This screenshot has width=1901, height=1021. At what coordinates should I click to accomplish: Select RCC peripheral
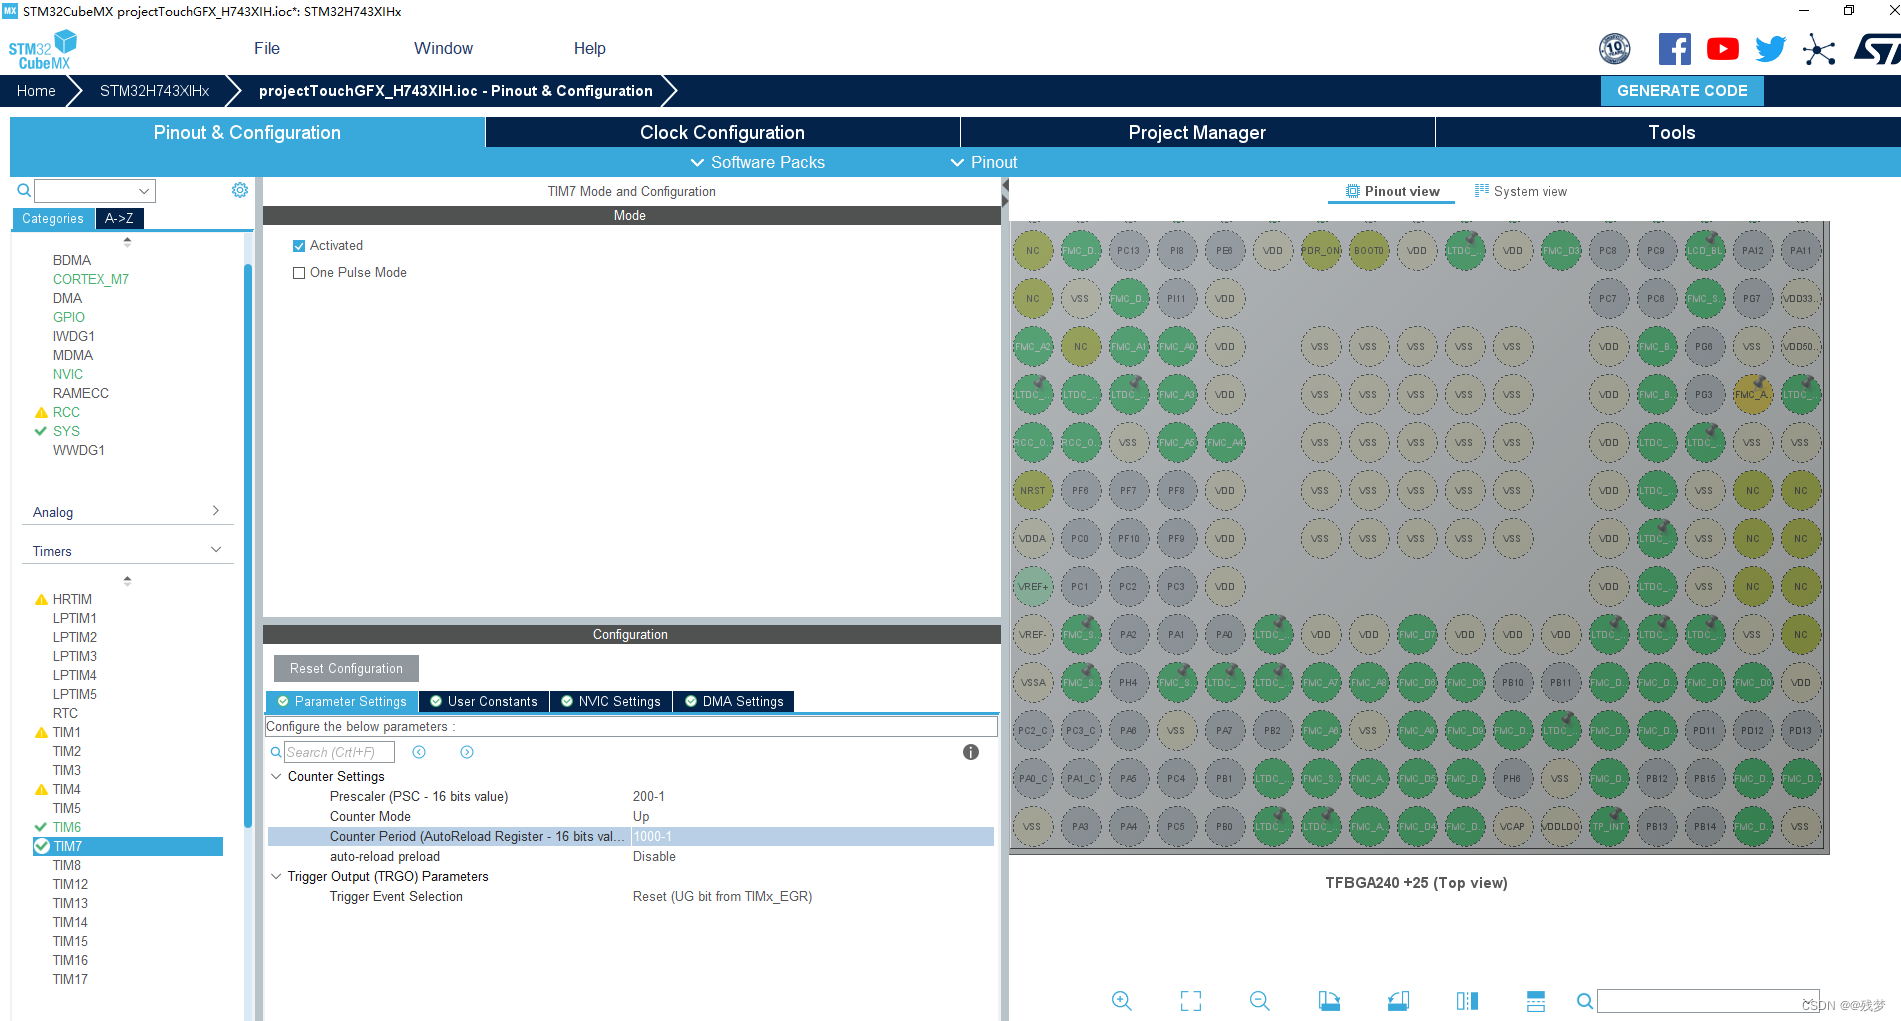click(x=66, y=412)
